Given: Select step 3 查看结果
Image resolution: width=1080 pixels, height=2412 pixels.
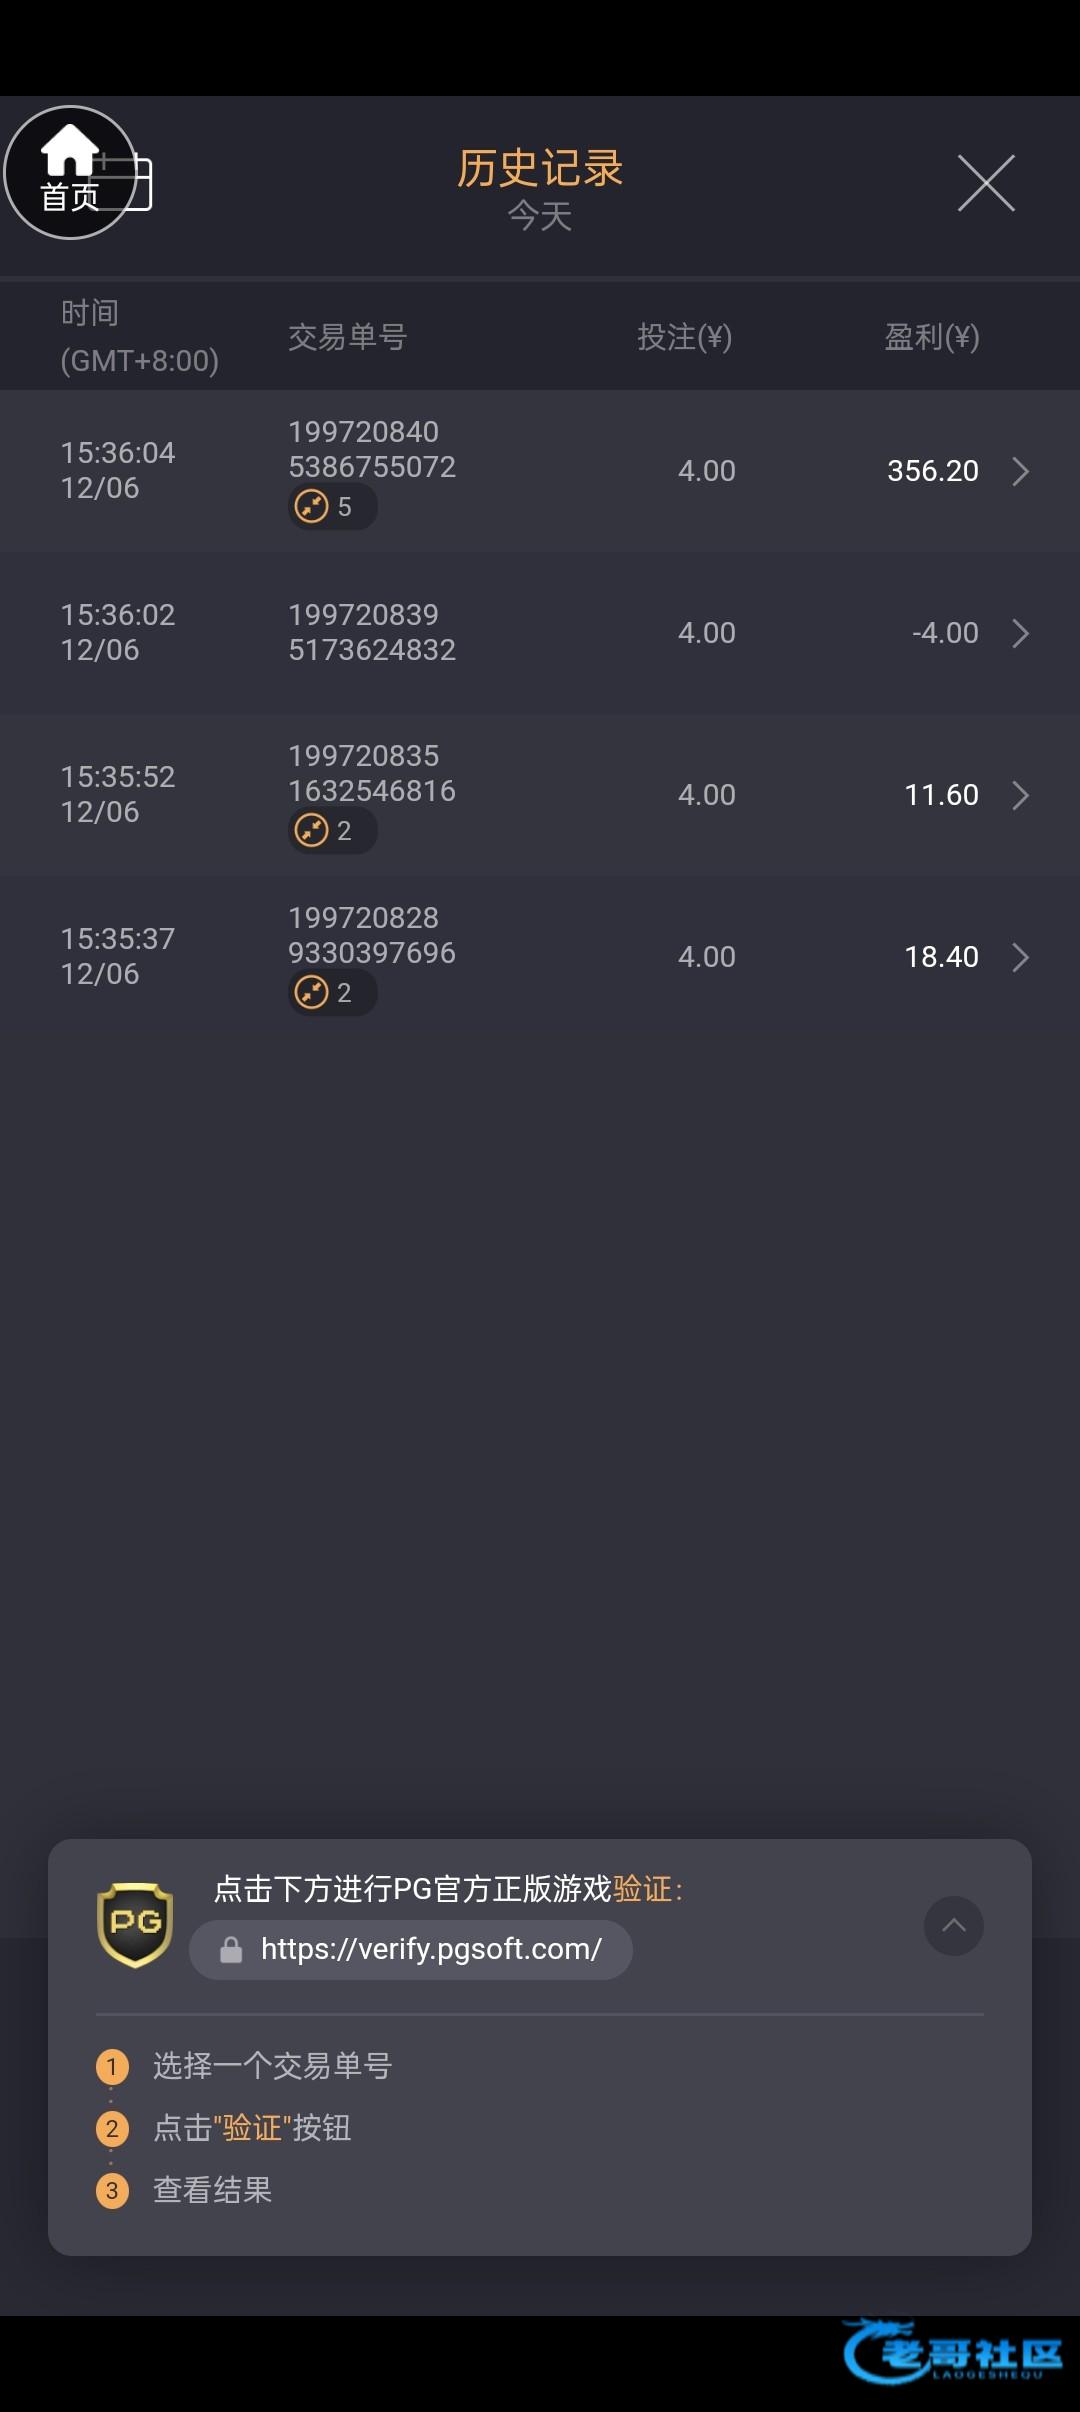Looking at the screenshot, I should coord(212,2190).
